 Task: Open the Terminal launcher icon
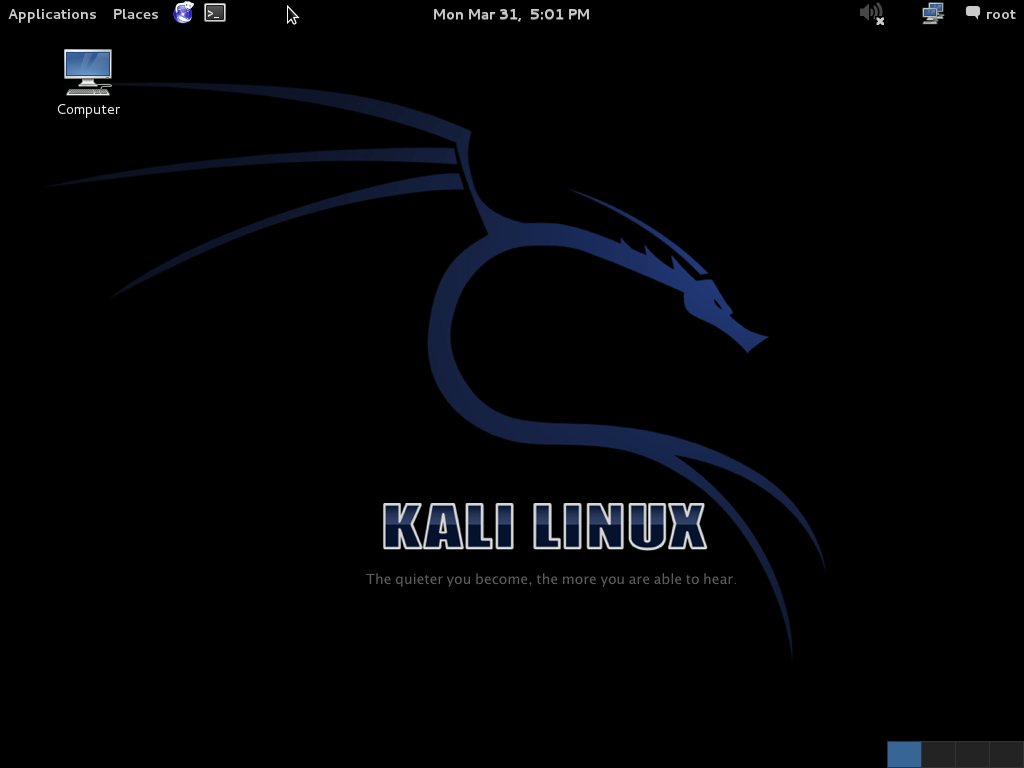[215, 13]
